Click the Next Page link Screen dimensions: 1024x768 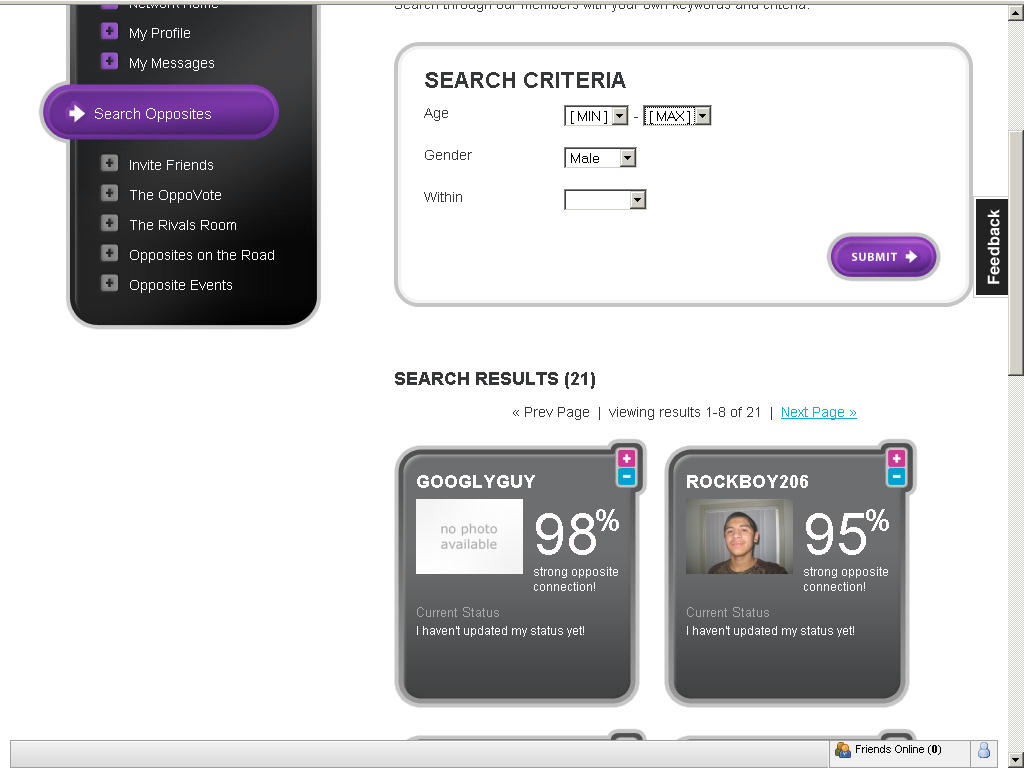click(x=818, y=412)
